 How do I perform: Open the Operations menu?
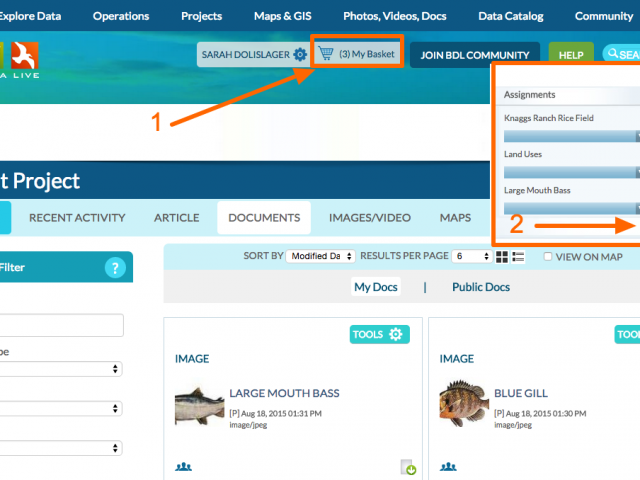(x=121, y=16)
